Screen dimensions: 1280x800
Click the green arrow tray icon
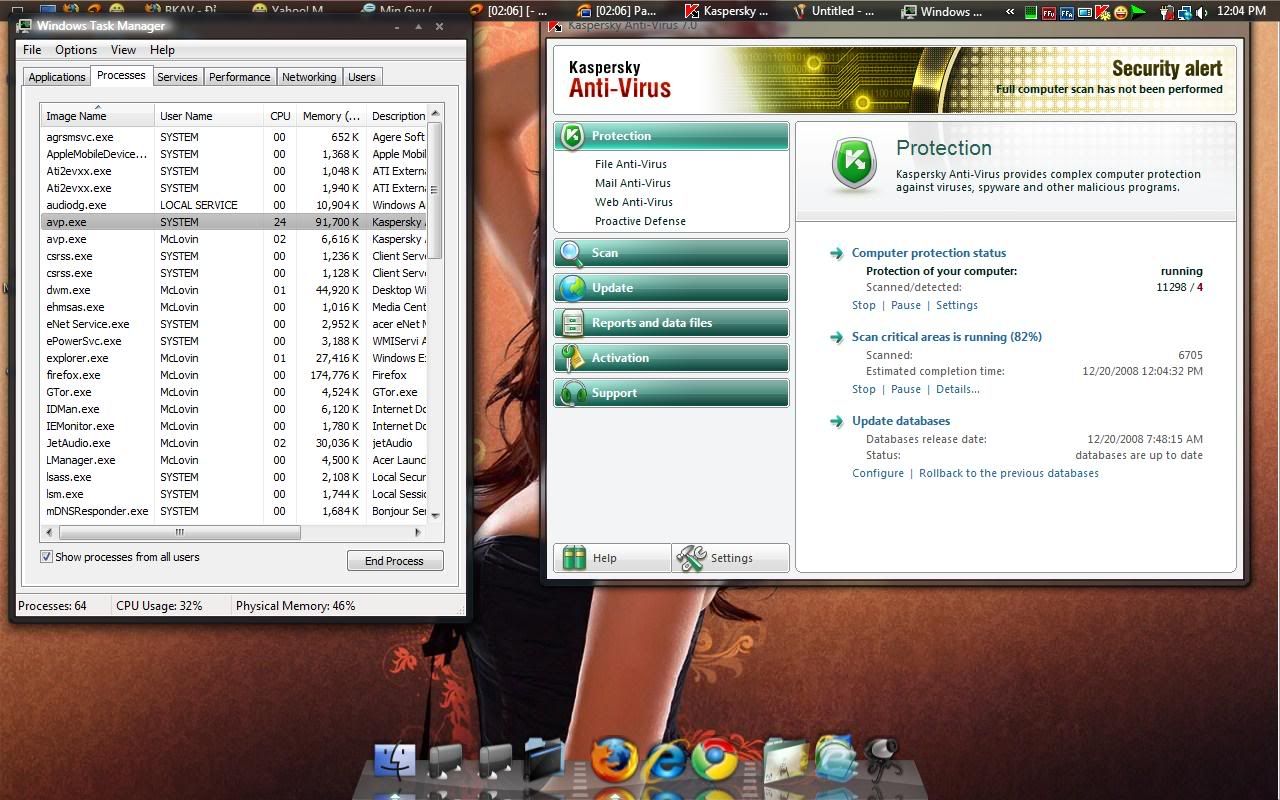1138,12
